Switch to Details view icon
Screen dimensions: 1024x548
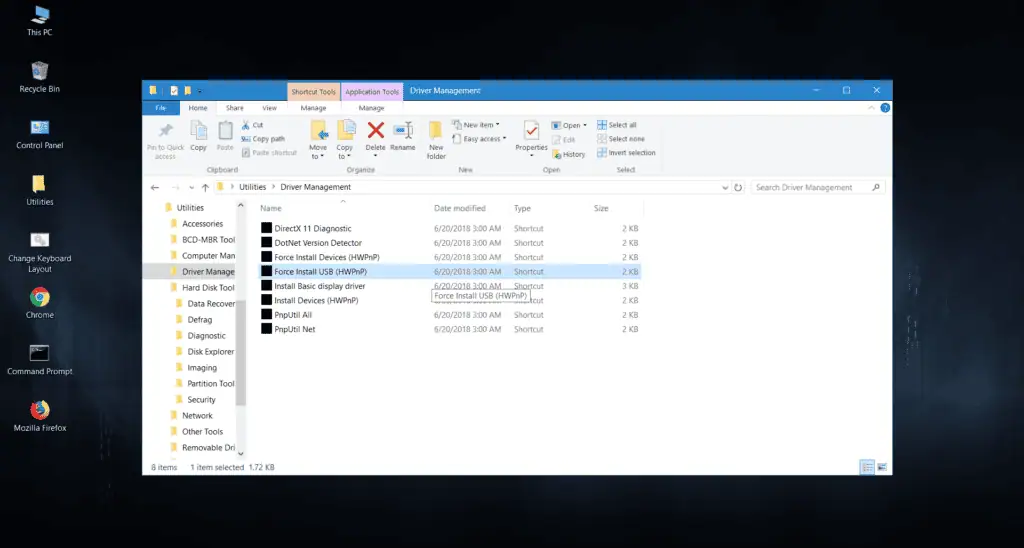(x=867, y=467)
